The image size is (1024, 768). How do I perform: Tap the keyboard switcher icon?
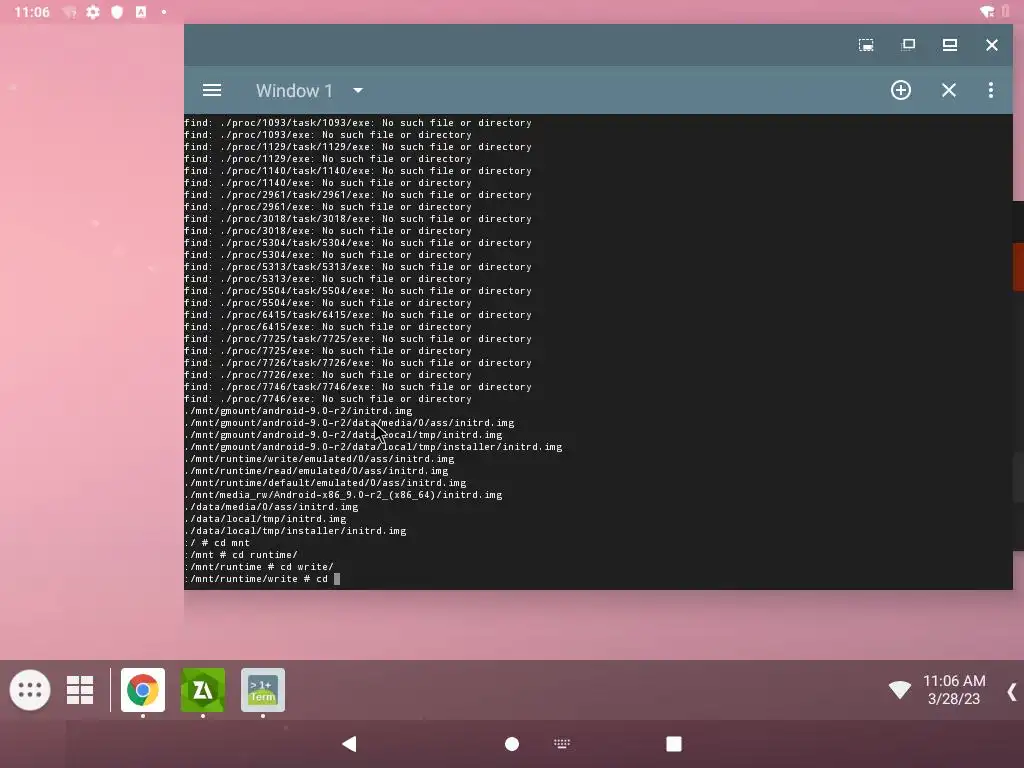562,743
